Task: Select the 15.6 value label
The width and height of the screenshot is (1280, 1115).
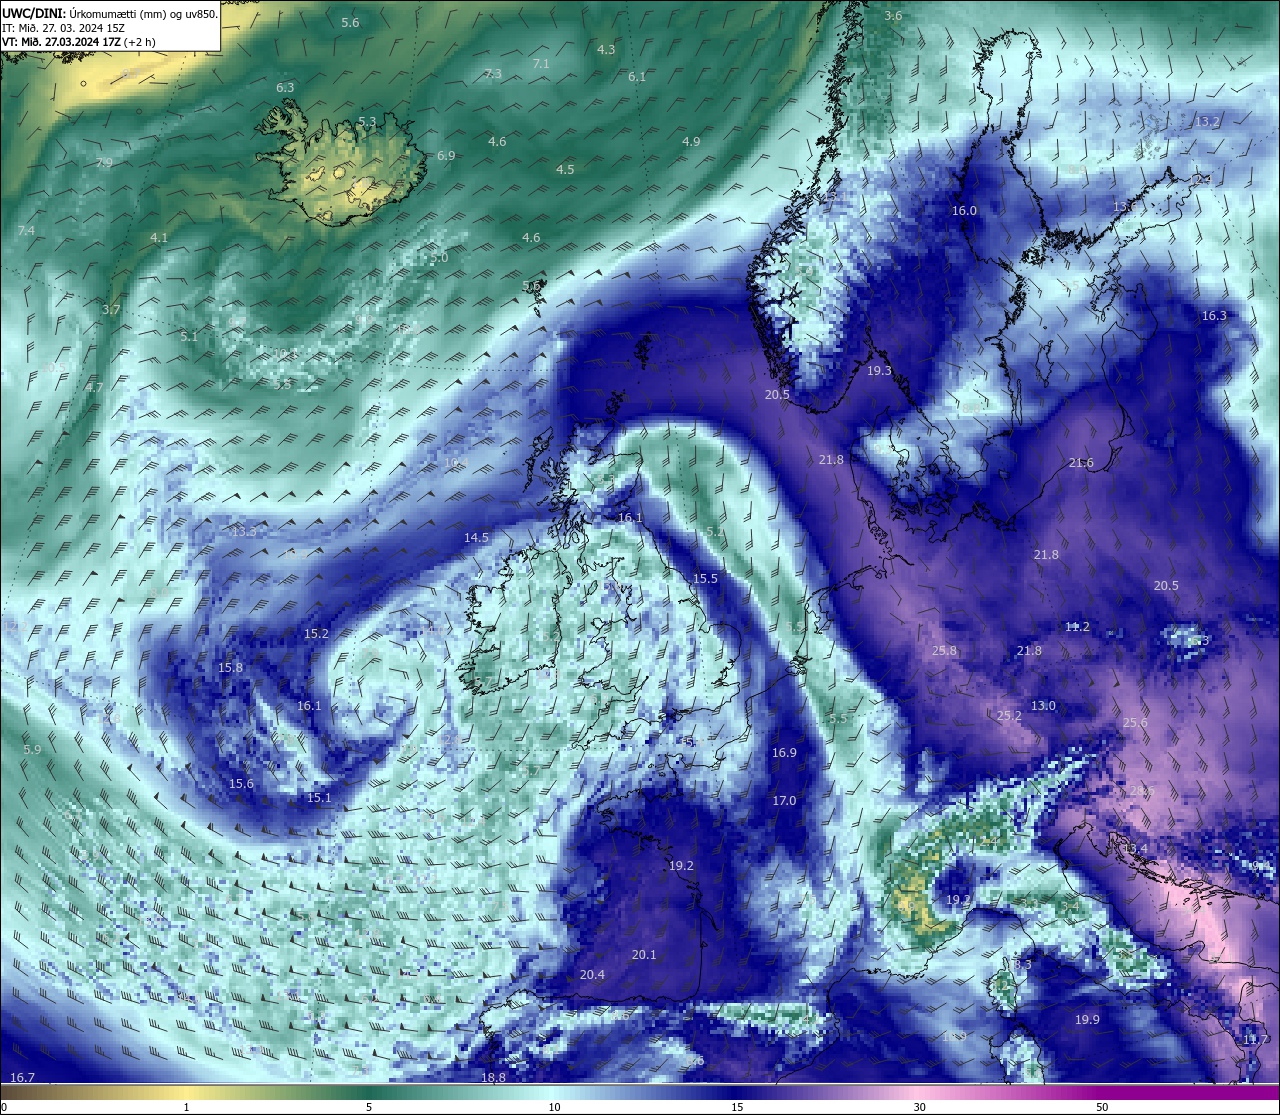Action: click(x=241, y=783)
